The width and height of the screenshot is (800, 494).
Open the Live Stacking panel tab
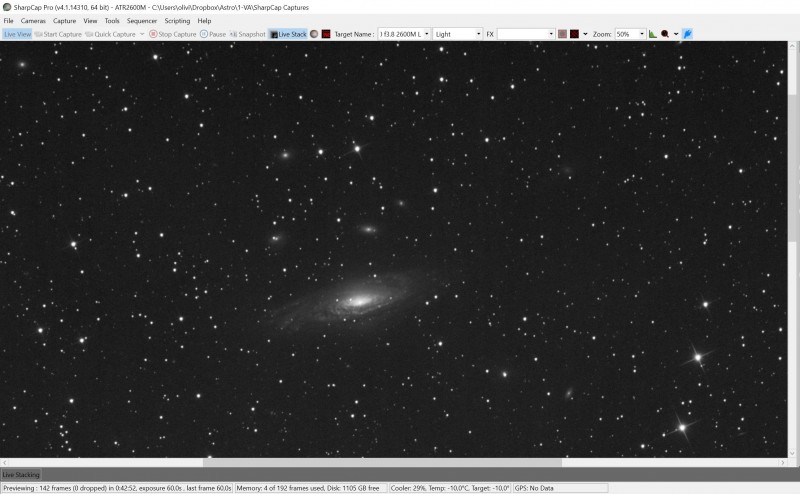click(21, 475)
